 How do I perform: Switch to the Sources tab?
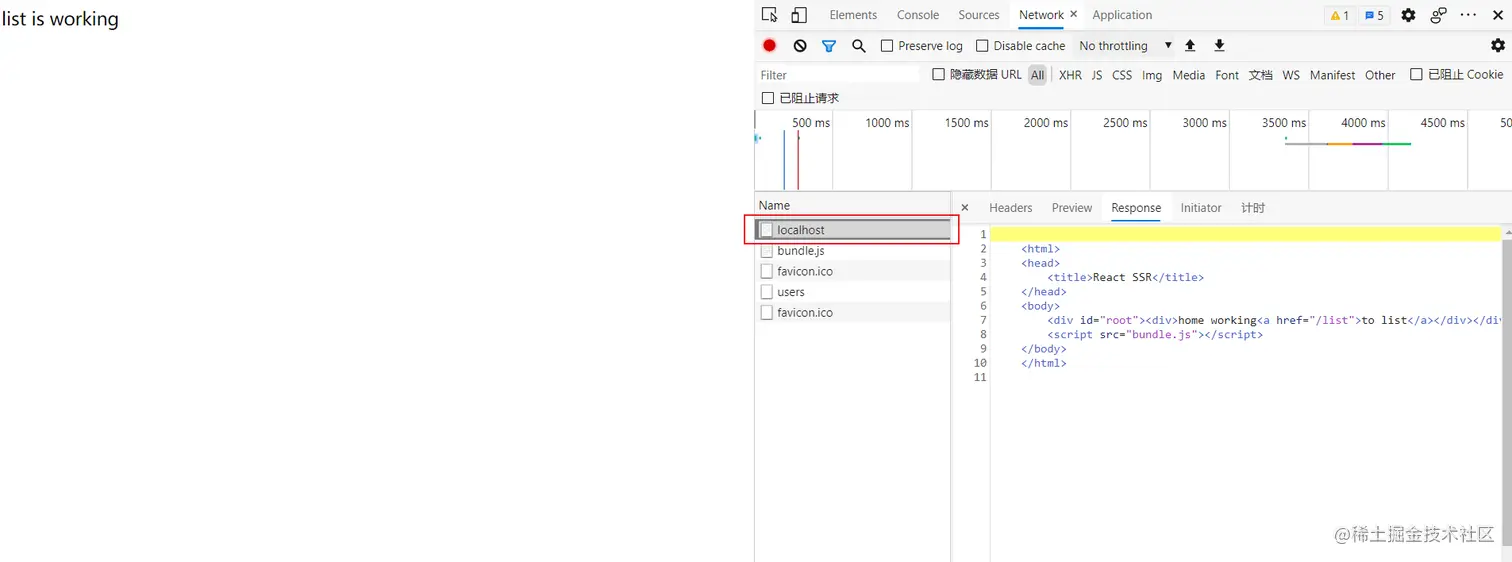click(x=979, y=15)
